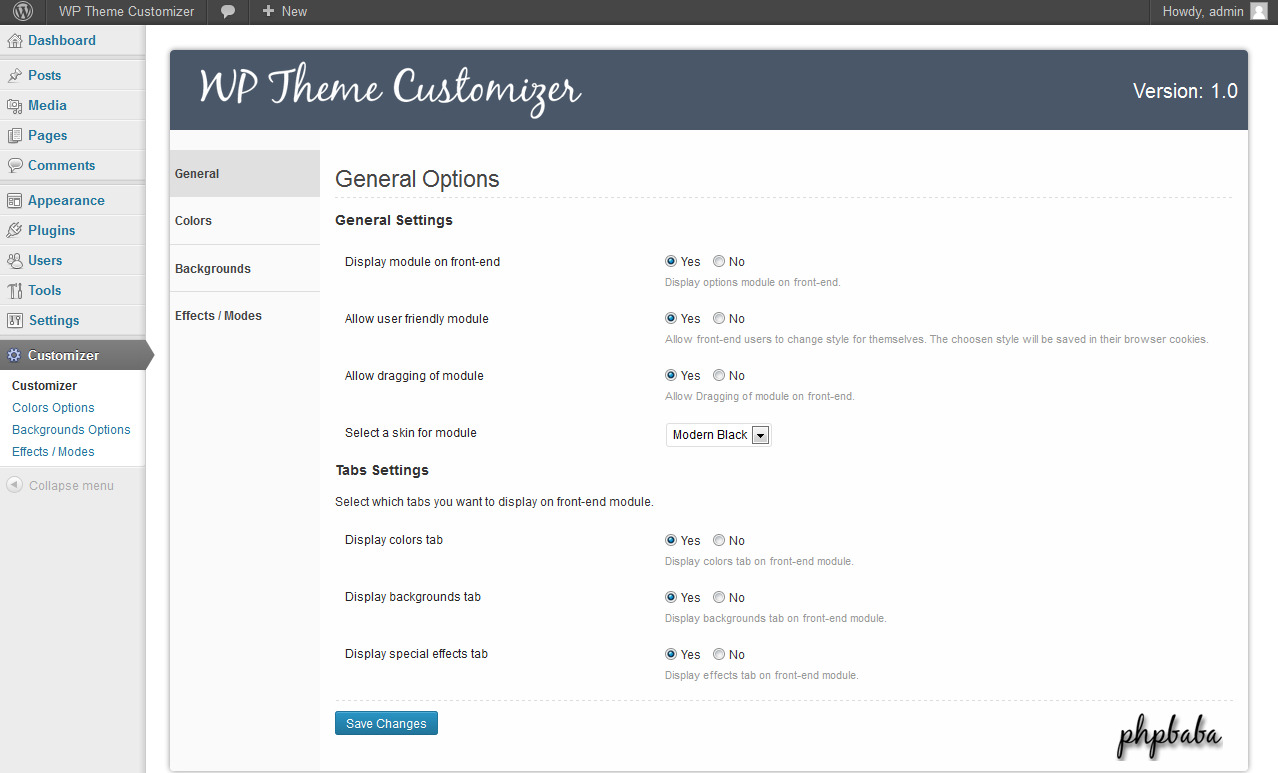Click the Pages icon in sidebar
The image size is (1278, 773).
tap(15, 136)
